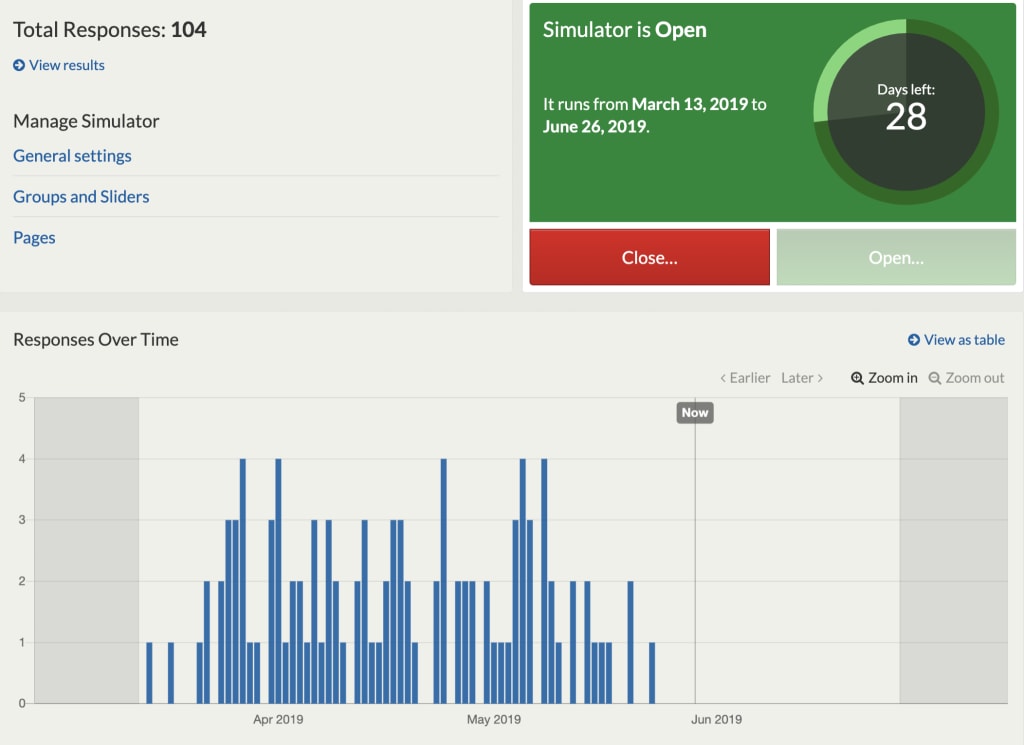The height and width of the screenshot is (745, 1024).
Task: Go to Groups and Sliders
Action: 81,197
